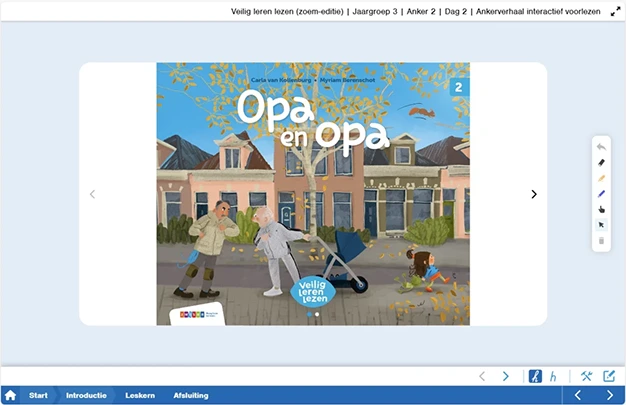The width and height of the screenshot is (626, 405).
Task: Open the Leskern lesson tab
Action: 140,396
